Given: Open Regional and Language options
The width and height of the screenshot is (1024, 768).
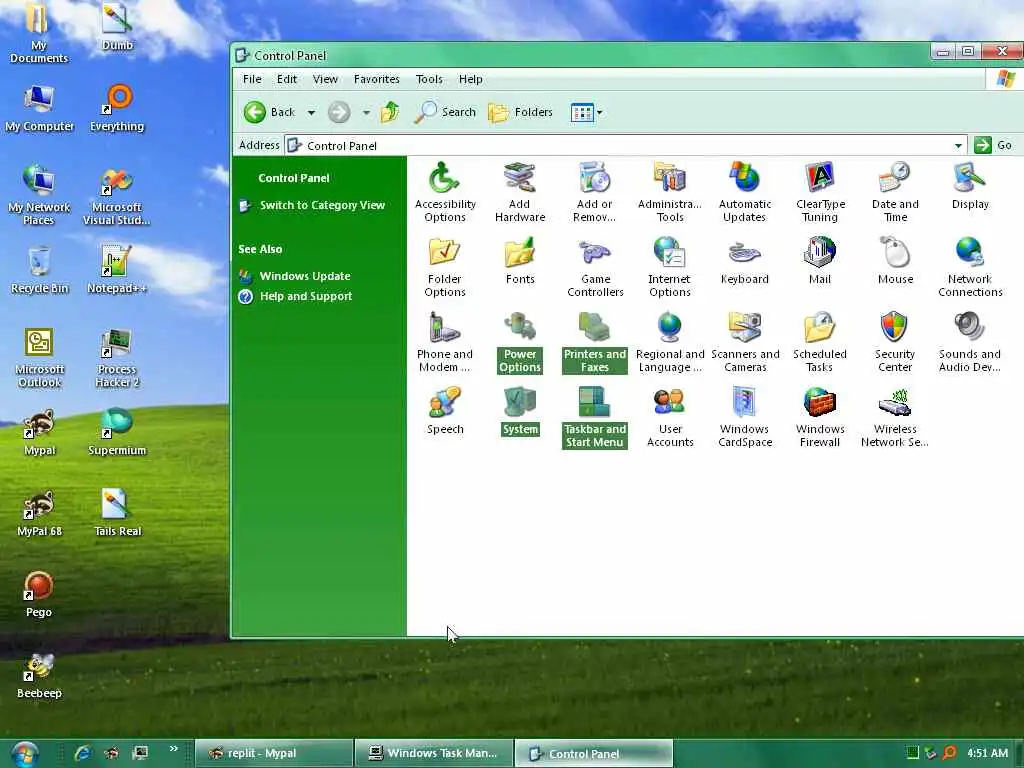Looking at the screenshot, I should [x=669, y=342].
